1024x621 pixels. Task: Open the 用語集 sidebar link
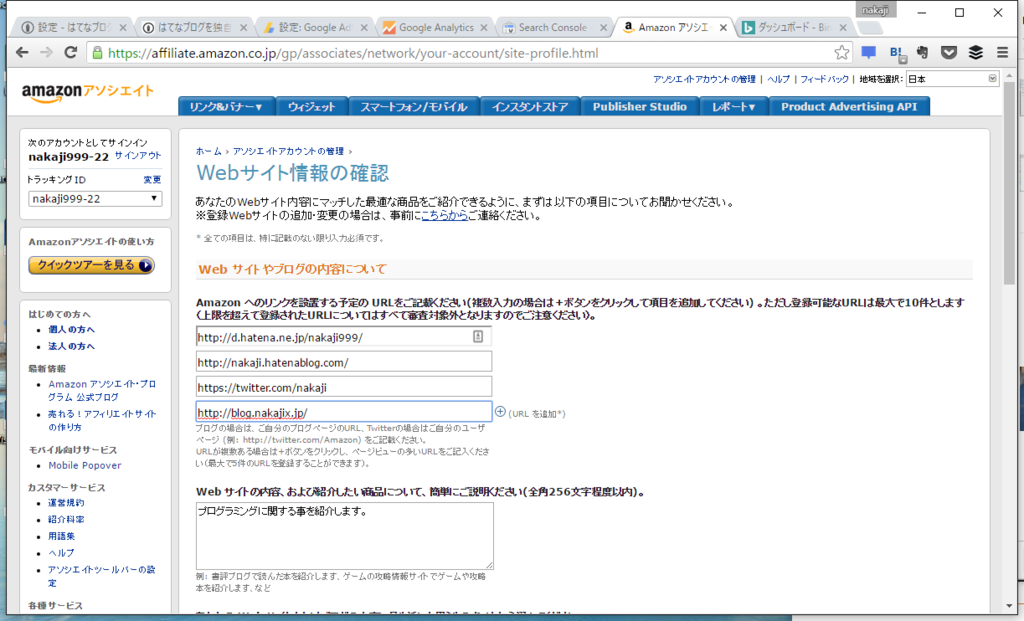[x=61, y=536]
